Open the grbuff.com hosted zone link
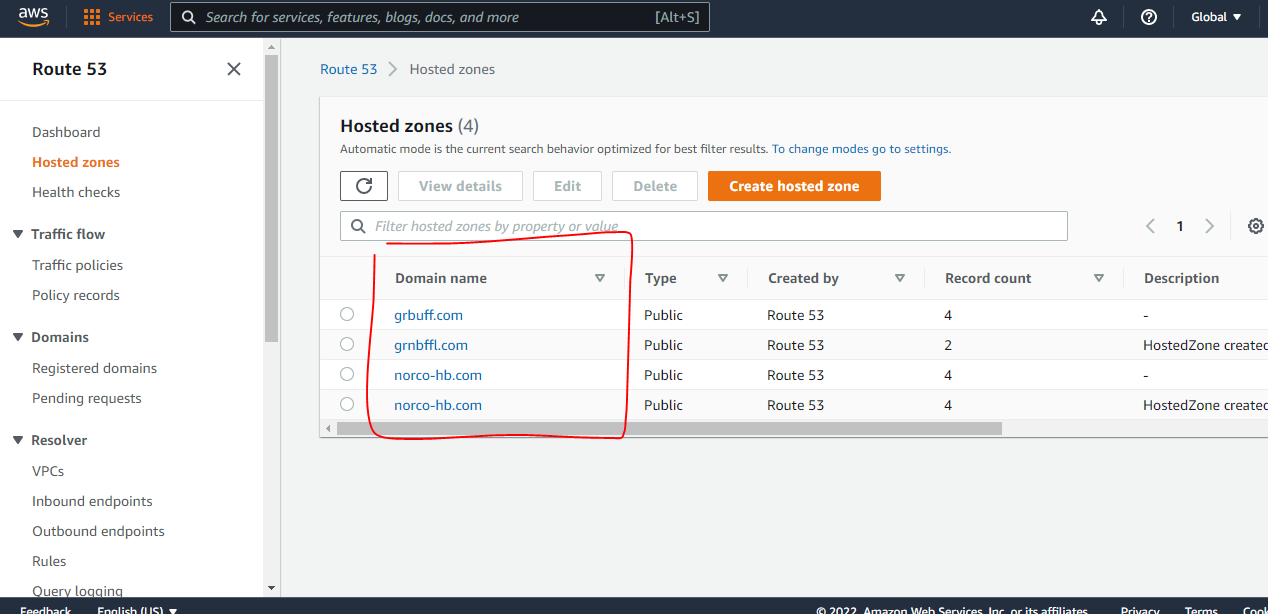 [428, 315]
